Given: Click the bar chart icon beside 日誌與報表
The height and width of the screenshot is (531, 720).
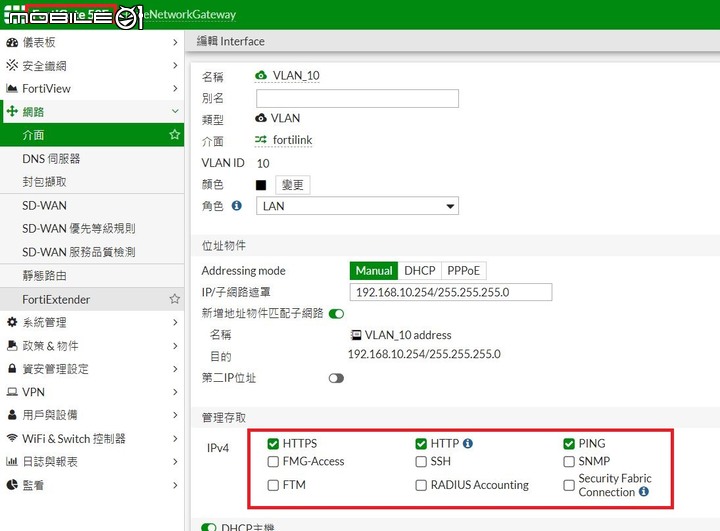Looking at the screenshot, I should tap(12, 461).
